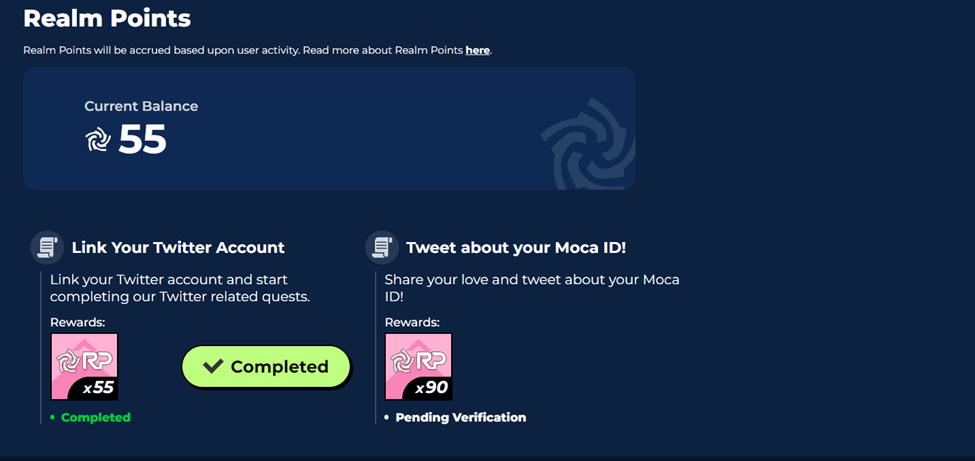Click the Current Balance label
This screenshot has width=975, height=461.
(x=141, y=106)
